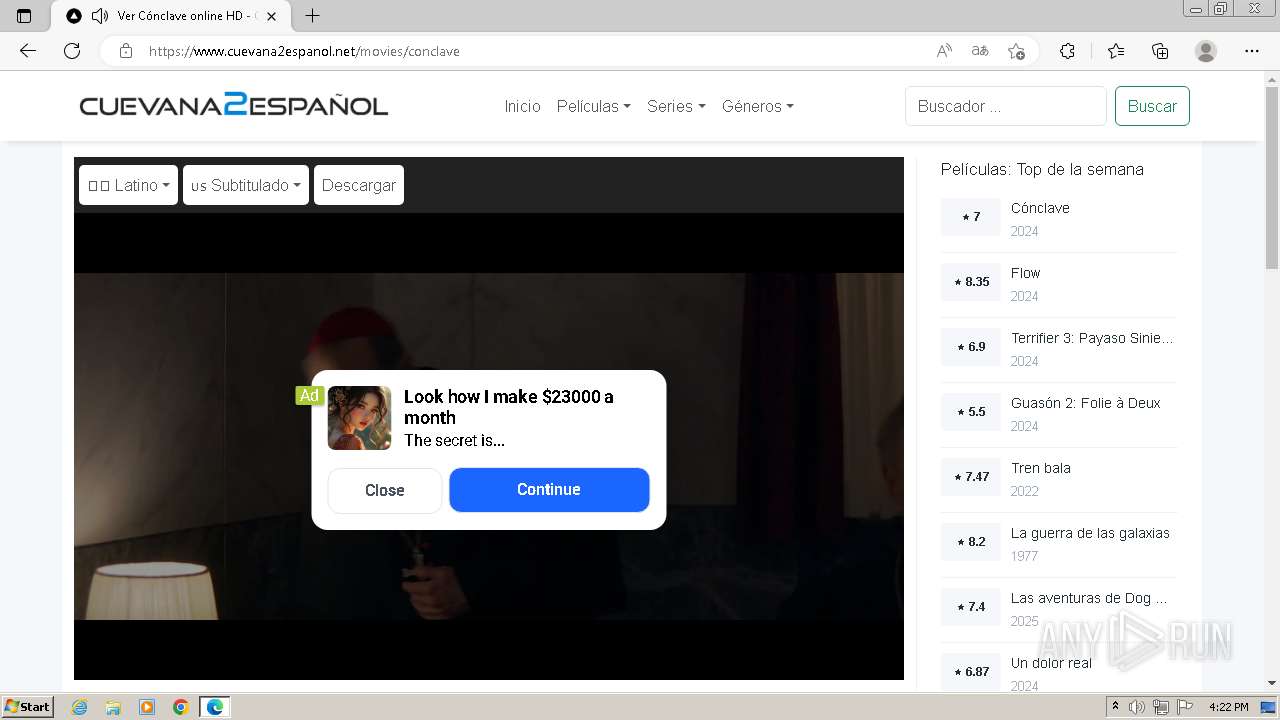Viewport: 1280px width, 720px height.
Task: Open the Favorites list
Action: [1116, 51]
